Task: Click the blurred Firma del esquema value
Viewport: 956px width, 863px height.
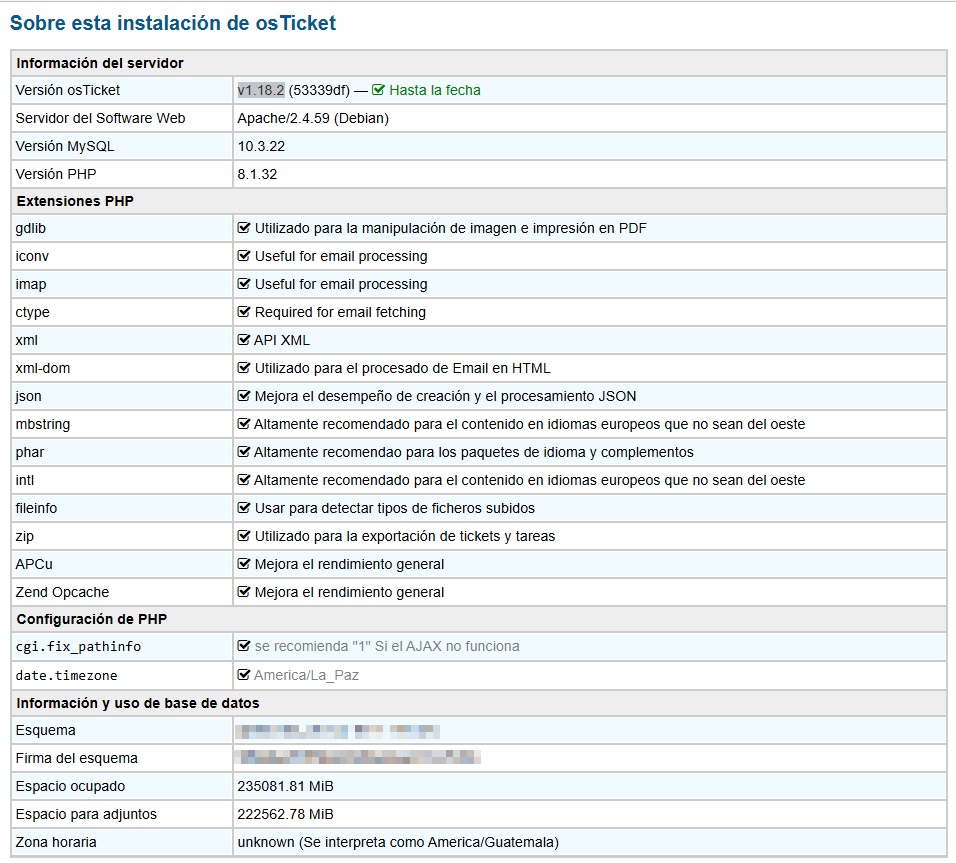Action: point(358,758)
